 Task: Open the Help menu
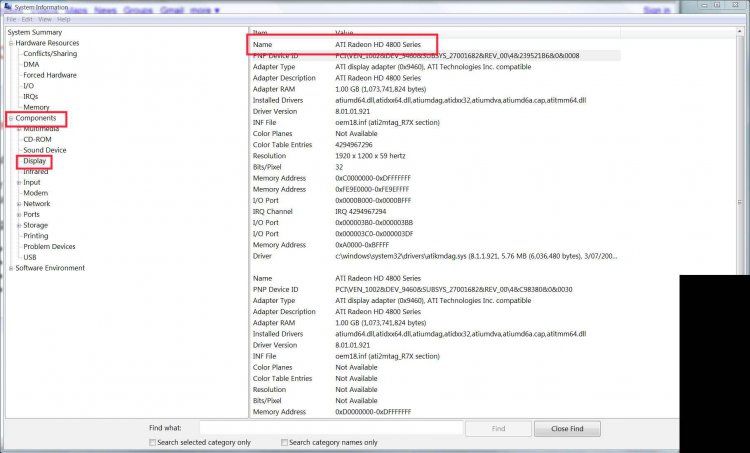64,20
